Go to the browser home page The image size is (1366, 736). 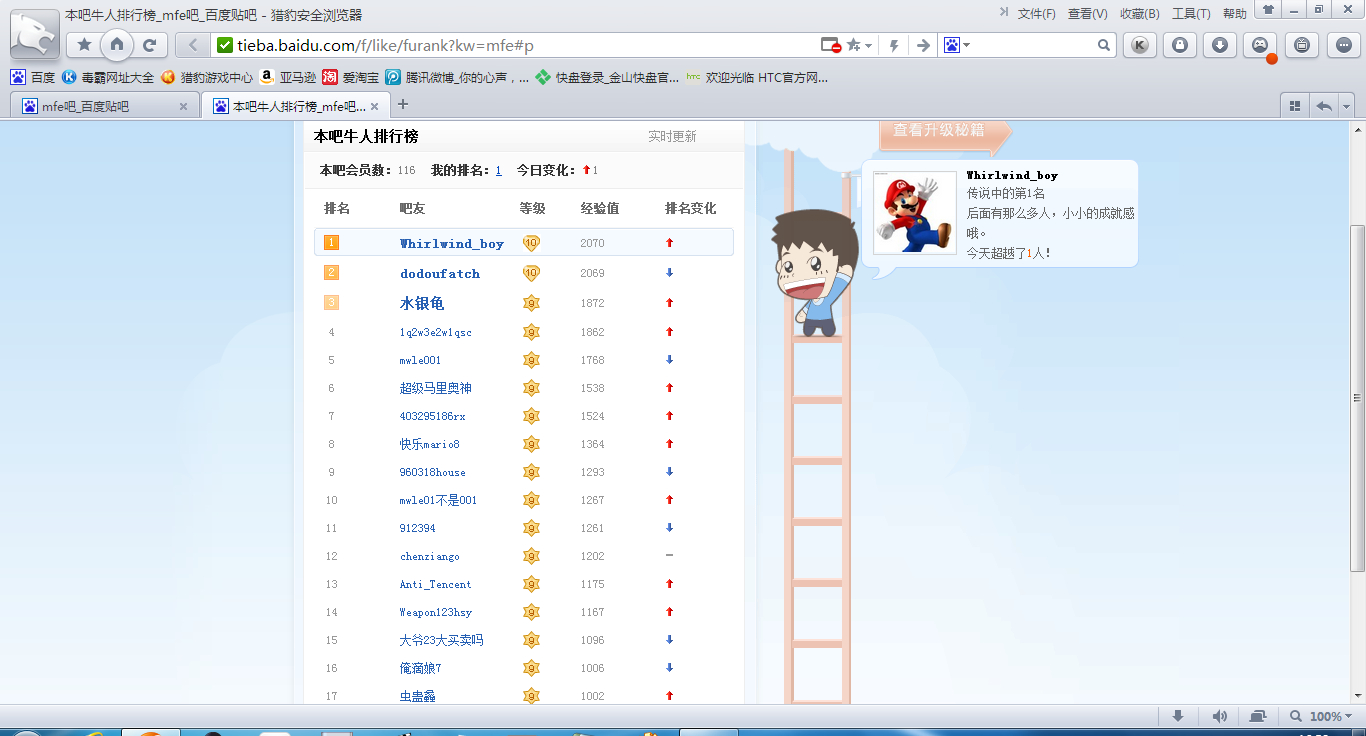click(x=117, y=44)
